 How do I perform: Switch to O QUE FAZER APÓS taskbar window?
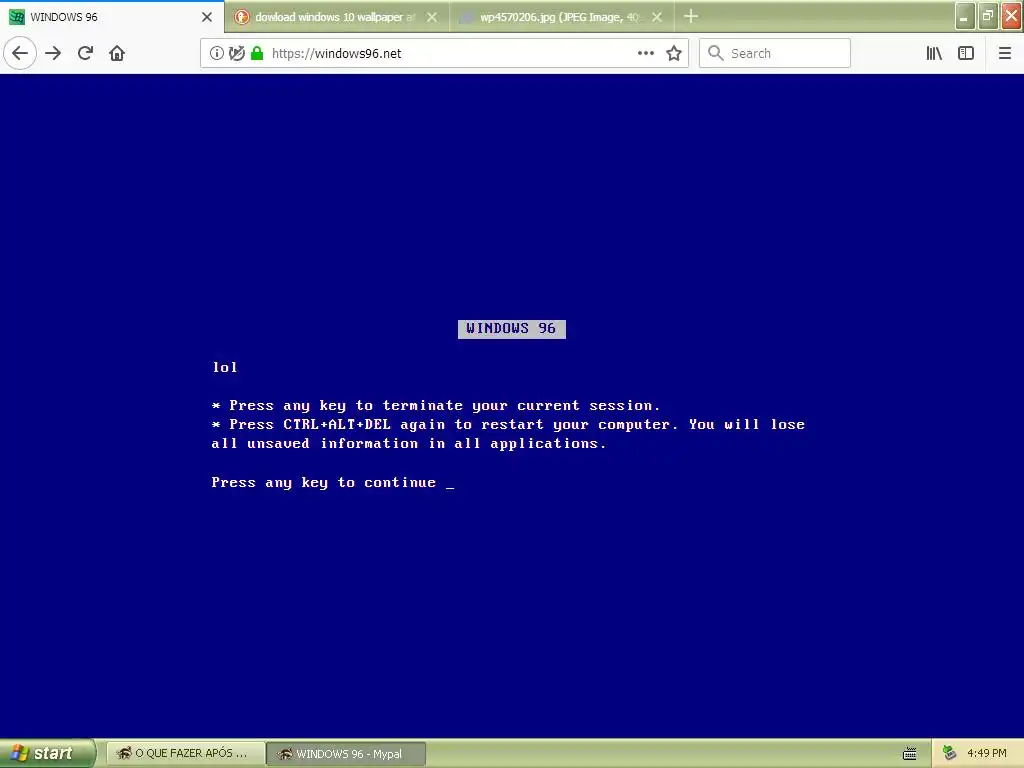(x=185, y=754)
